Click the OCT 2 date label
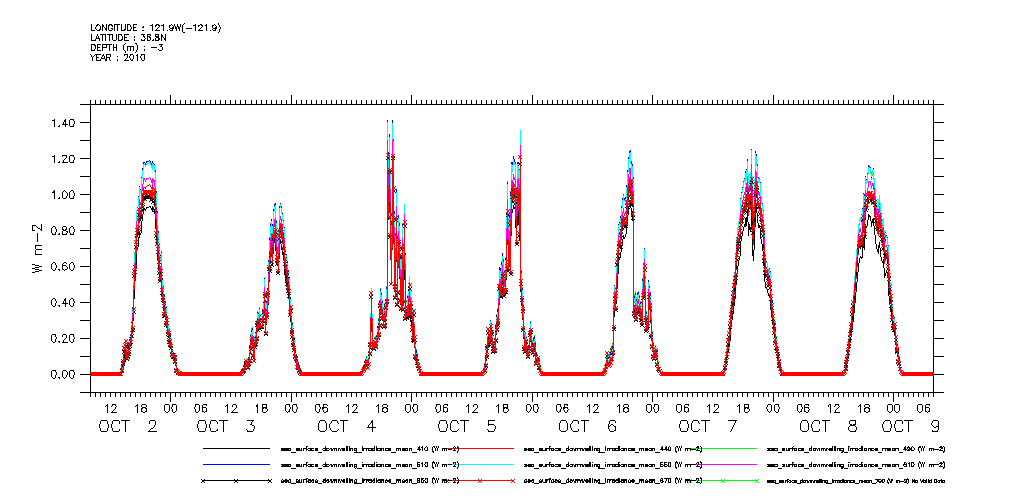Image resolution: width=1009 pixels, height=504 pixels. tap(128, 426)
